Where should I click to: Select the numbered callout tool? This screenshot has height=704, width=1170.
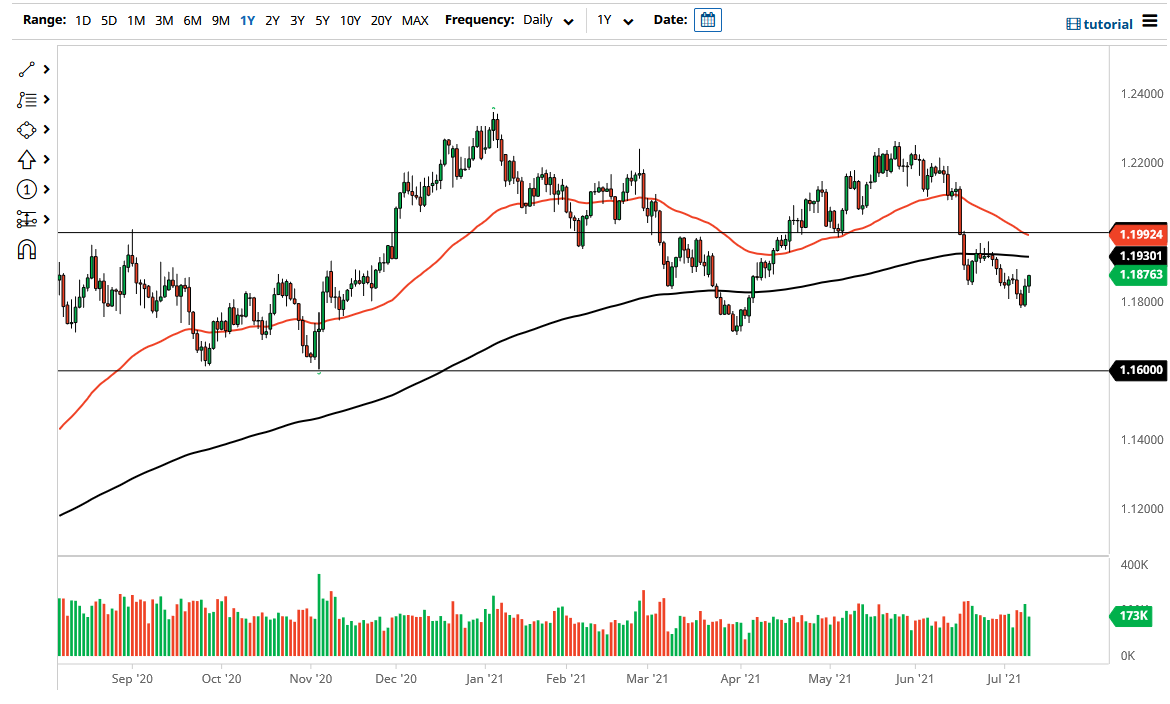tap(24, 189)
